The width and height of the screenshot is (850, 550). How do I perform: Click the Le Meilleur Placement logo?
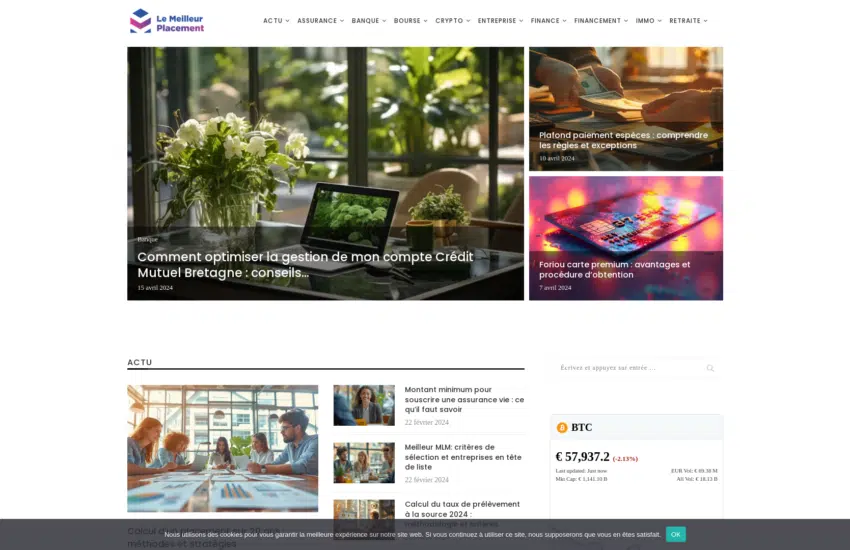point(167,21)
